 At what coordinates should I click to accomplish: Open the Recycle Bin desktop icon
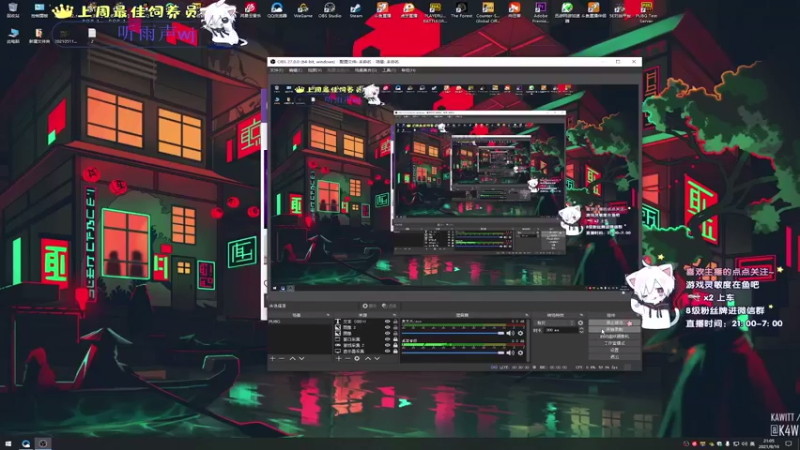pos(13,9)
